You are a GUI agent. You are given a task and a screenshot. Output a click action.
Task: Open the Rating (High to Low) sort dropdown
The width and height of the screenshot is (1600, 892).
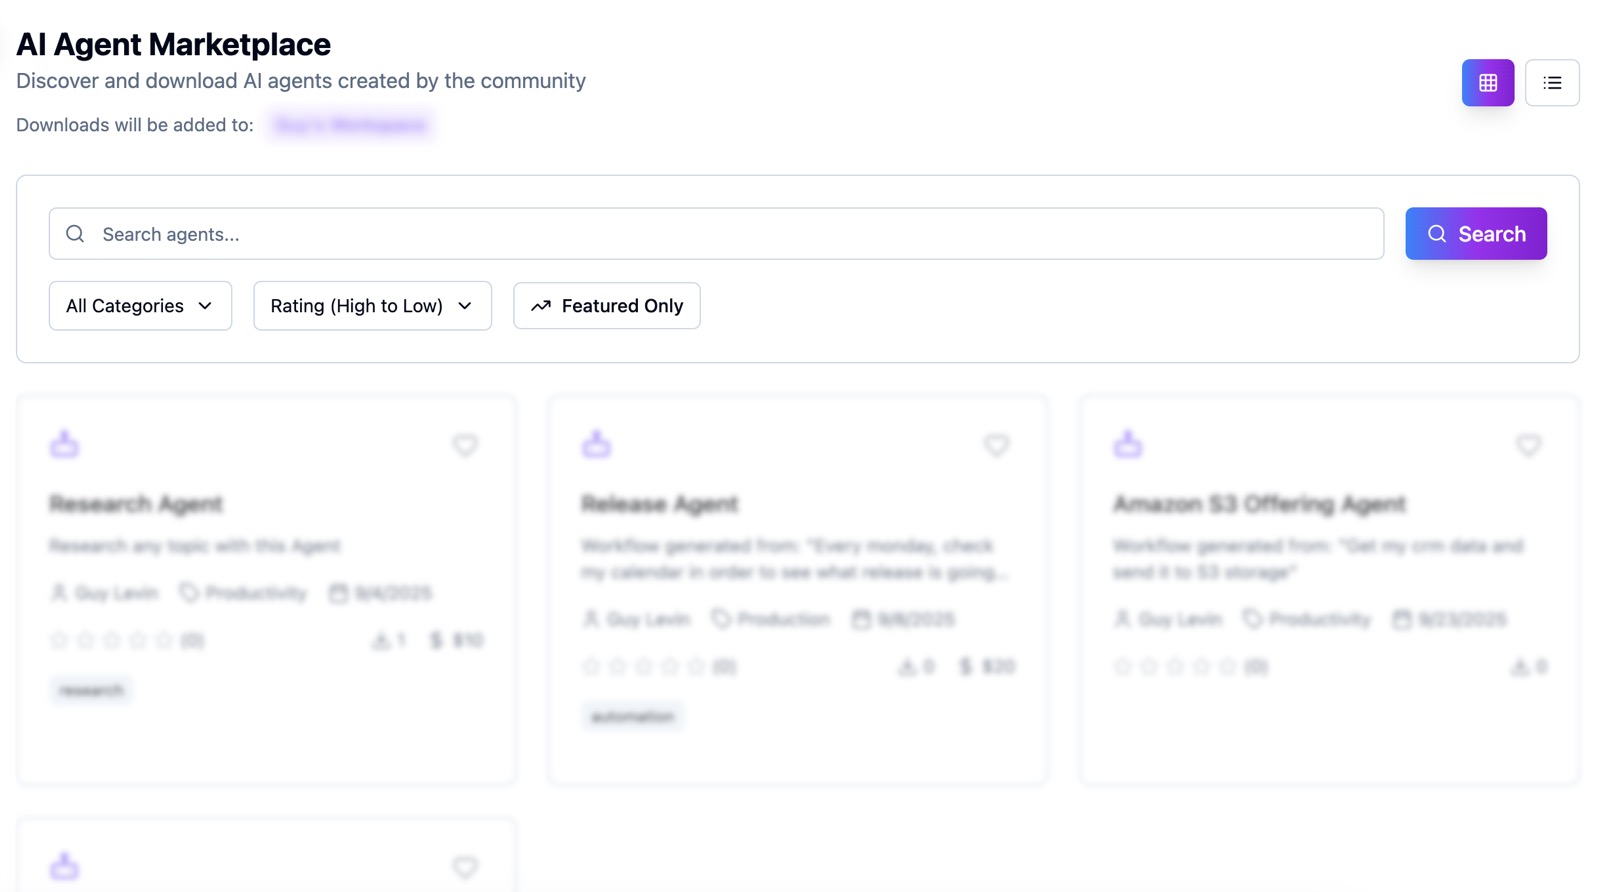click(x=372, y=306)
